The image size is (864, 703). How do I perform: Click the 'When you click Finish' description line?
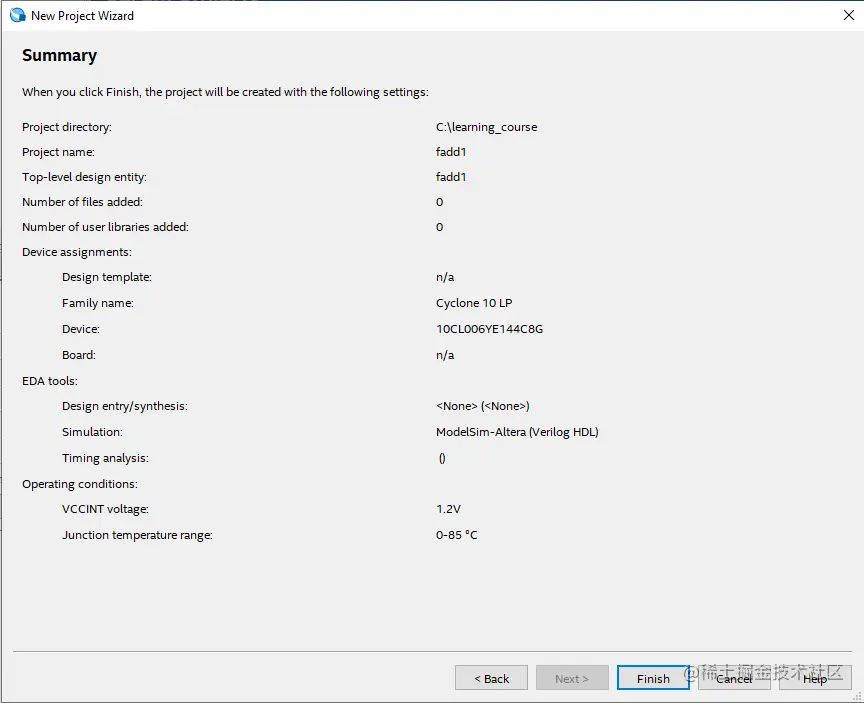point(225,92)
